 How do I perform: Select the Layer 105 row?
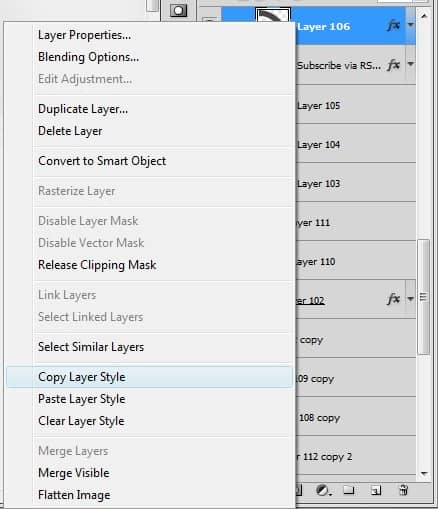pyautogui.click(x=356, y=106)
